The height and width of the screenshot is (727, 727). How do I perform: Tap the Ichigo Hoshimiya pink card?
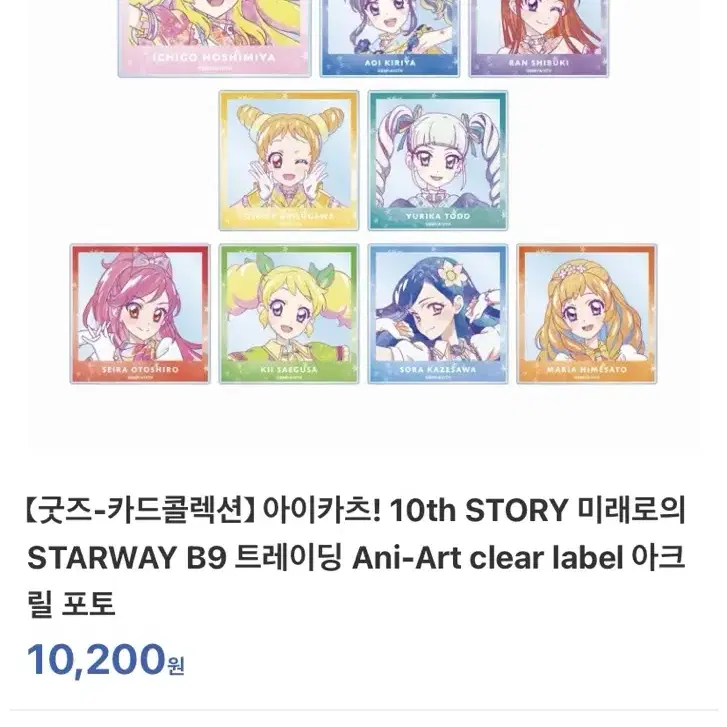[214, 37]
